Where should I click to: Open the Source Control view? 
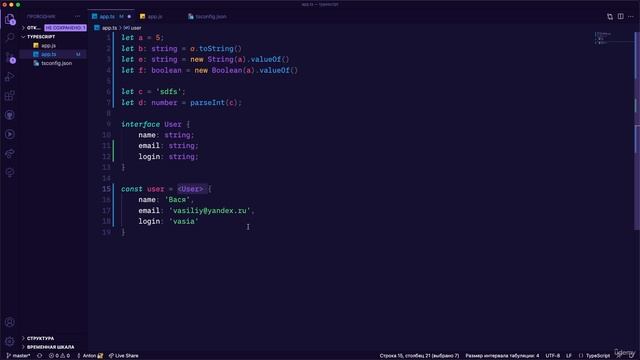coord(10,57)
